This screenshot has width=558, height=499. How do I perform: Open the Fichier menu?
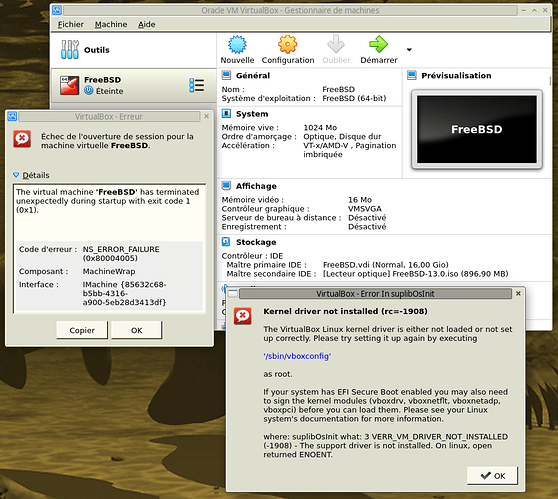coord(71,24)
